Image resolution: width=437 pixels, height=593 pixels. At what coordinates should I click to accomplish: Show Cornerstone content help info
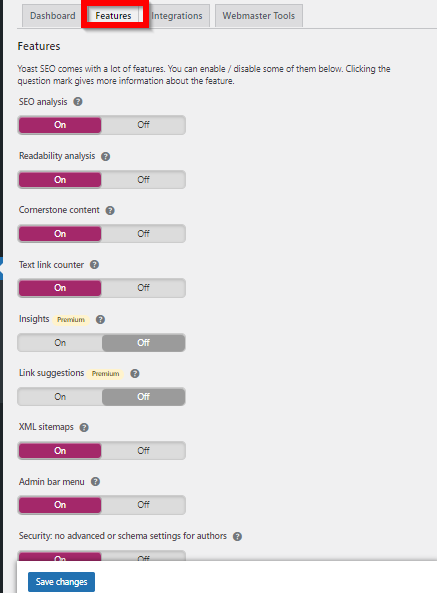(x=110, y=210)
